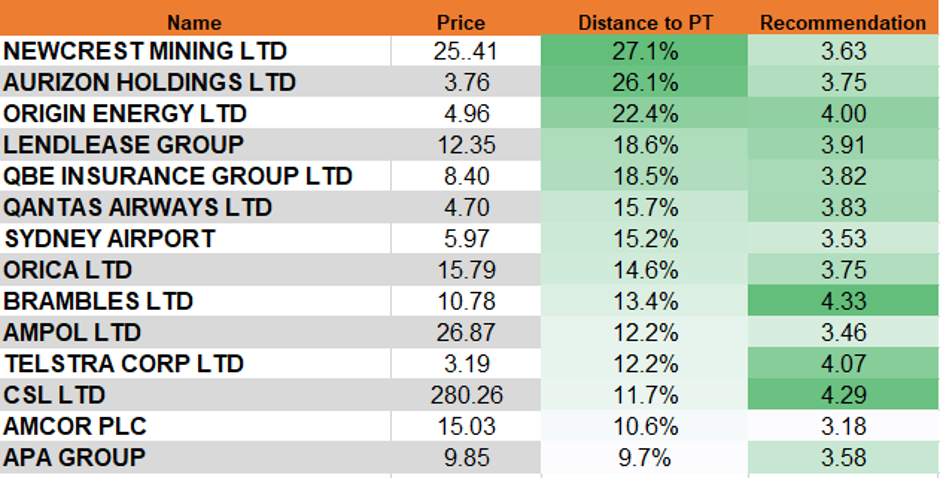Image resolution: width=941 pixels, height=479 pixels.
Task: Click recommendation value 3.91
Action: pos(843,144)
